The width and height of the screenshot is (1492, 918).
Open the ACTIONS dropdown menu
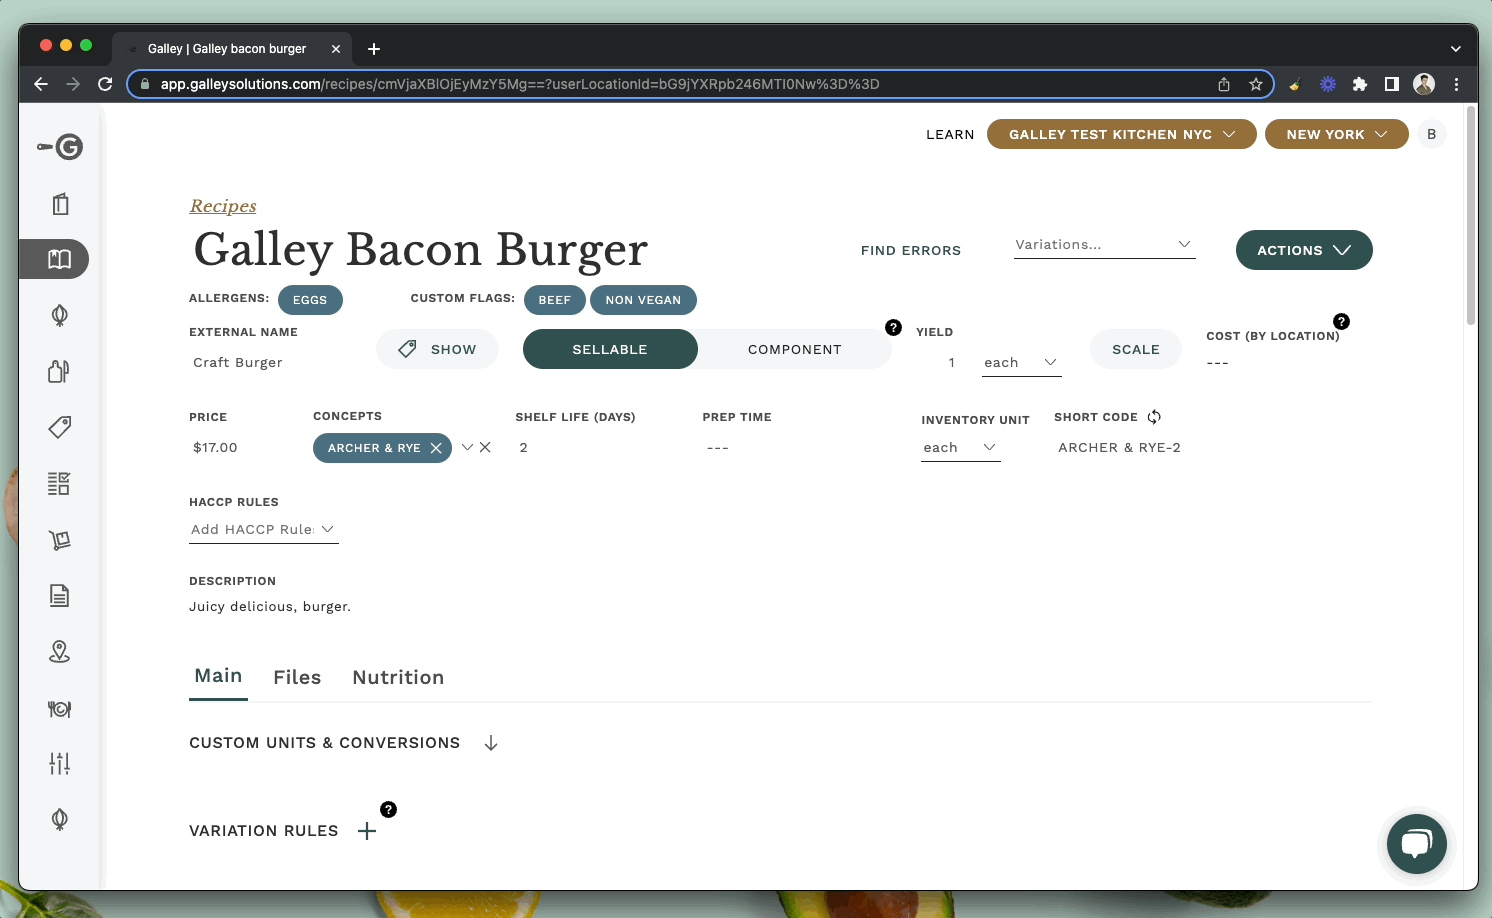[1304, 250]
